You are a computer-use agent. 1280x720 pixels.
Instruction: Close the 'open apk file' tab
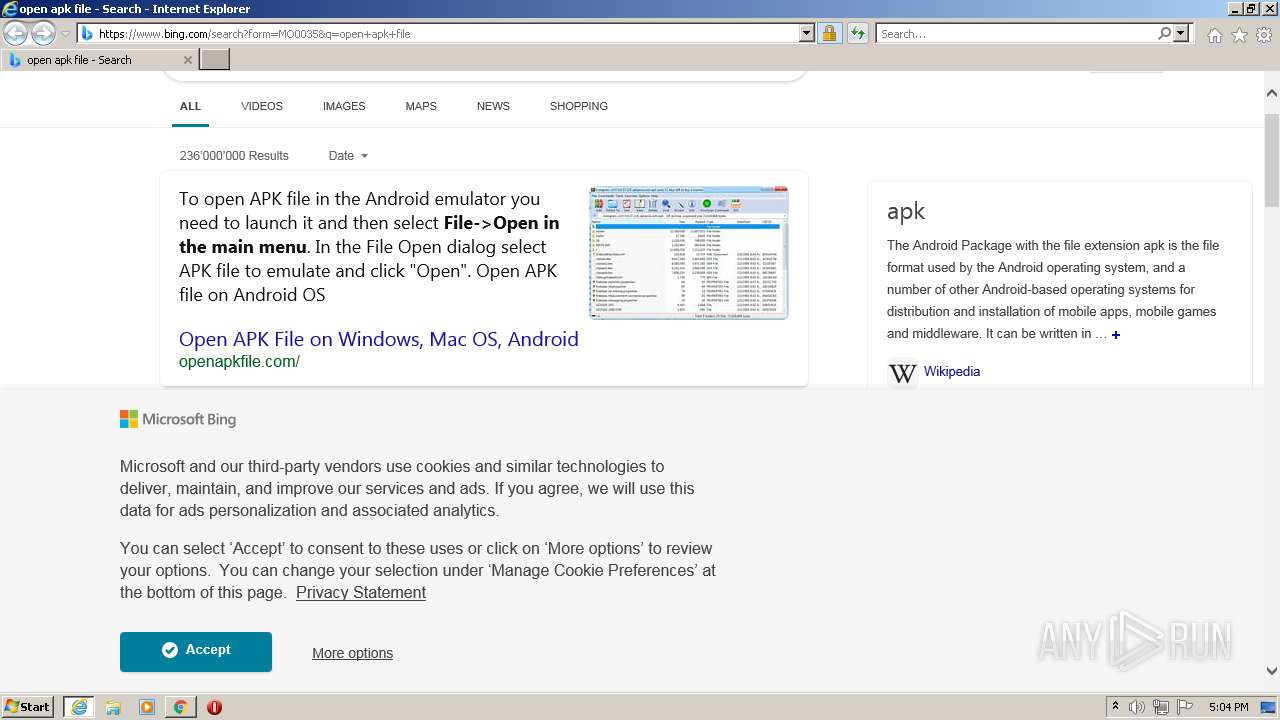[x=187, y=60]
